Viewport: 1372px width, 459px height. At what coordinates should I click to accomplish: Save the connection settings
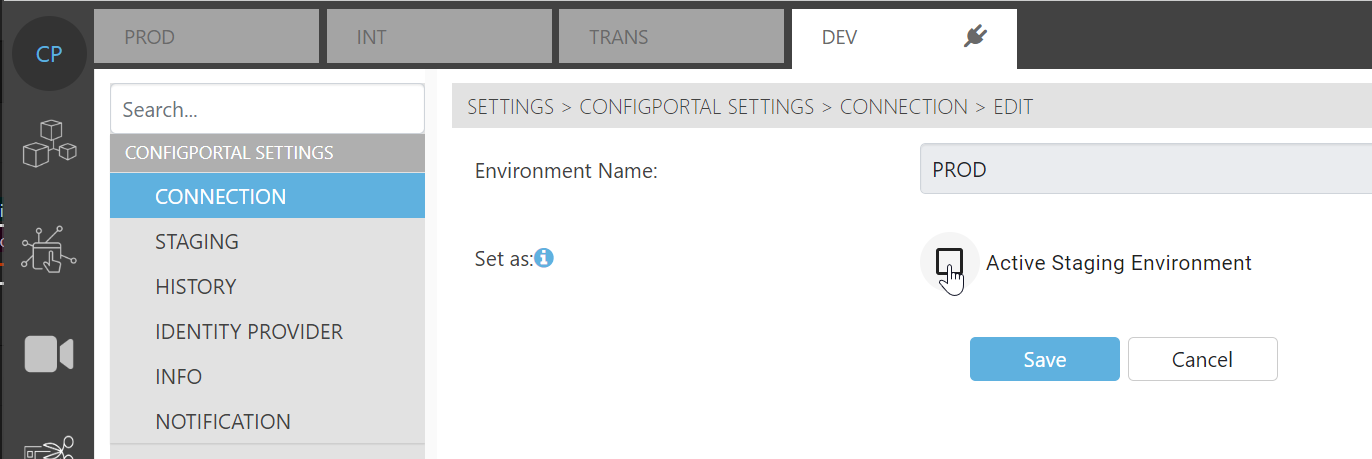1044,359
